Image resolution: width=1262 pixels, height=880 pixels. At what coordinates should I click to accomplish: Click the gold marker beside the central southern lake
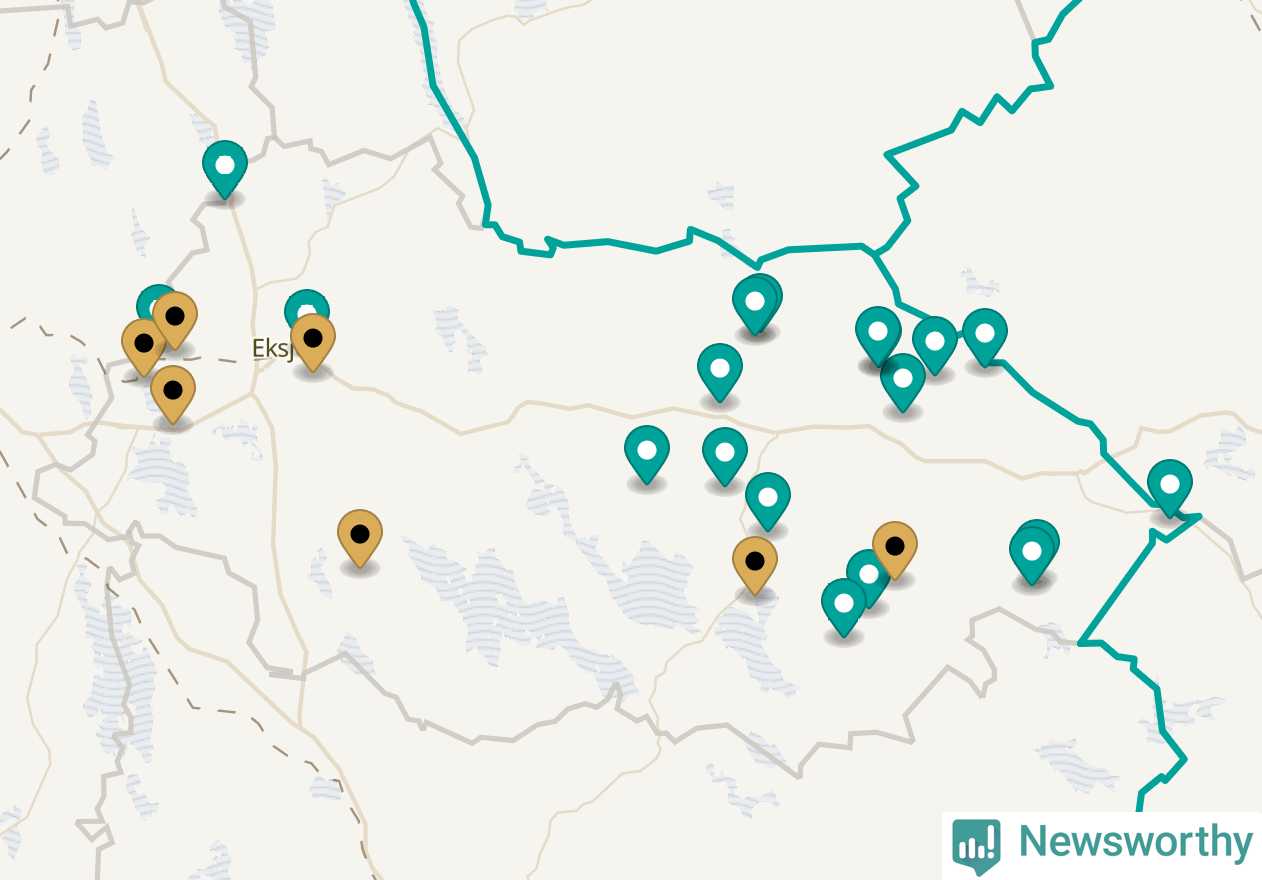pos(755,565)
